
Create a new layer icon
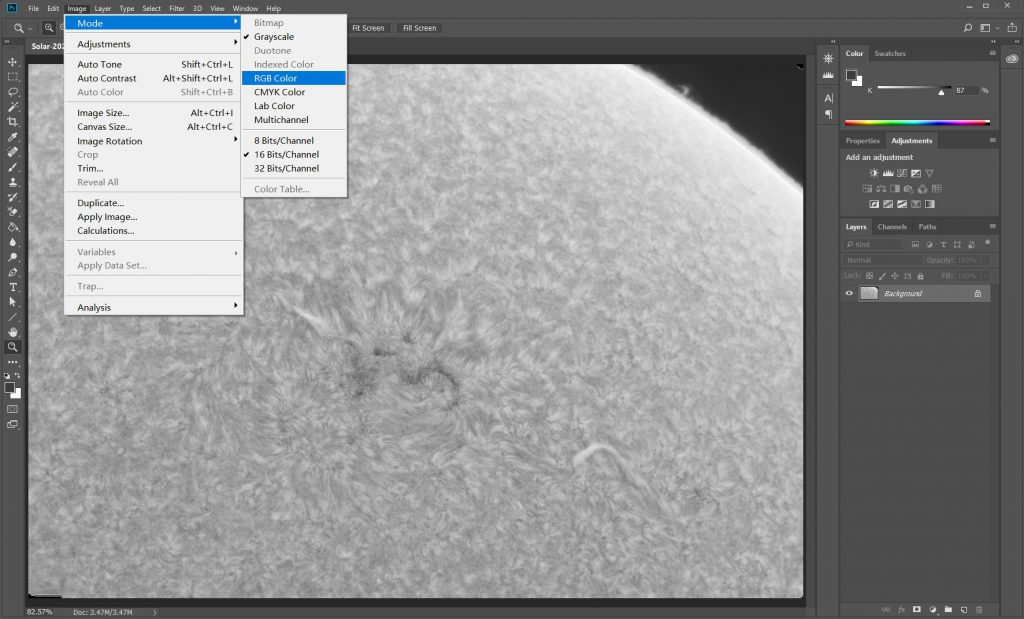click(x=963, y=609)
